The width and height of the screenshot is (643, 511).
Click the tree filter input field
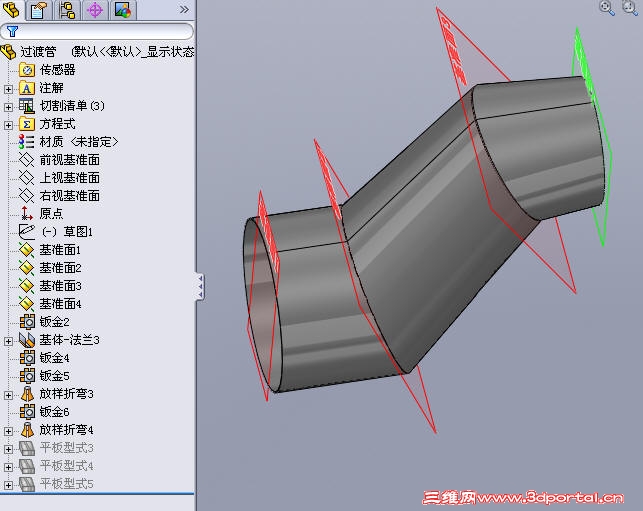97,31
